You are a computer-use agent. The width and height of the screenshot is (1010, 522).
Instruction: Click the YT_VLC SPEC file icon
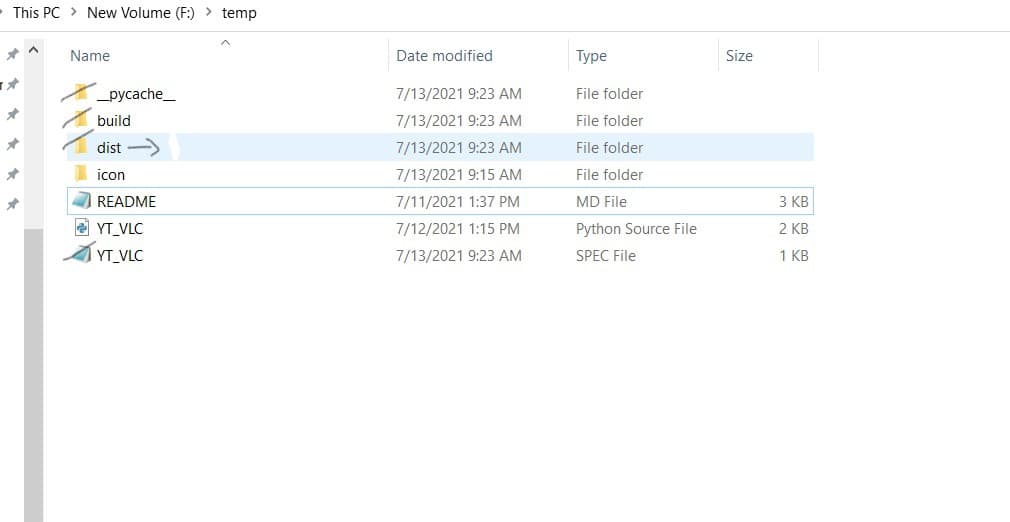coord(82,255)
